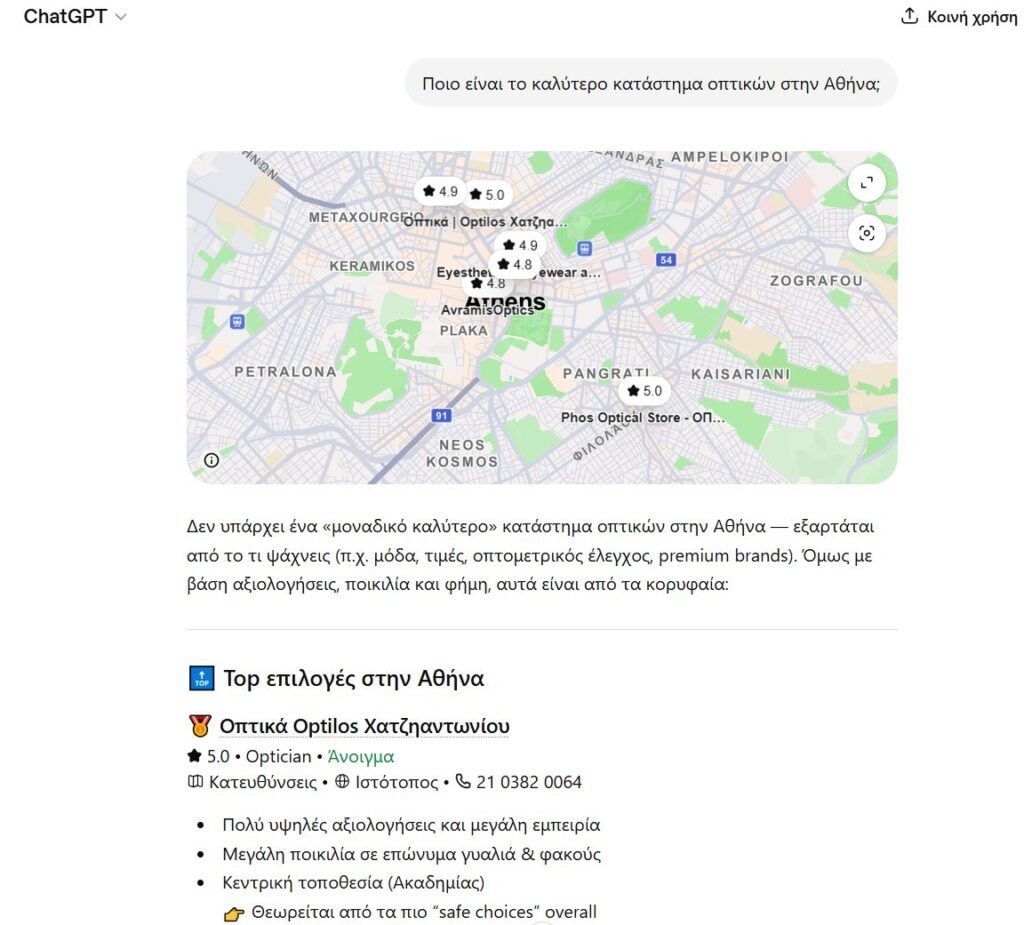The width and height of the screenshot is (1024, 925).
Task: Select the 4.8 pin above AvramisOptics
Action: click(488, 283)
